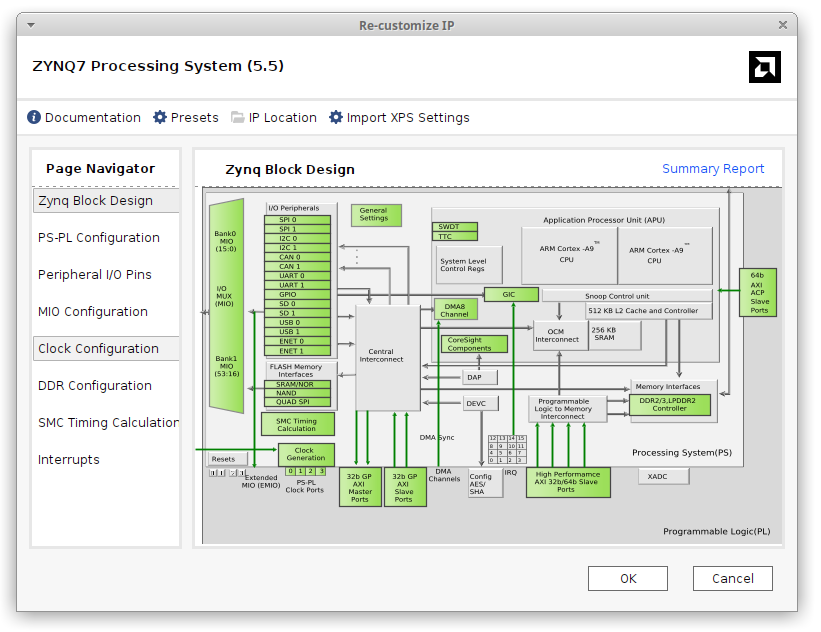Click the SWDT block

(x=455, y=227)
